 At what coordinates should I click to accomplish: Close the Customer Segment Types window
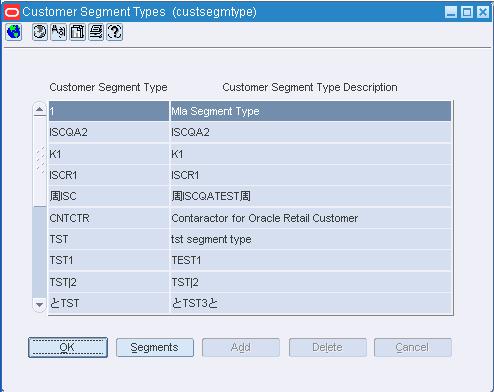(483, 12)
